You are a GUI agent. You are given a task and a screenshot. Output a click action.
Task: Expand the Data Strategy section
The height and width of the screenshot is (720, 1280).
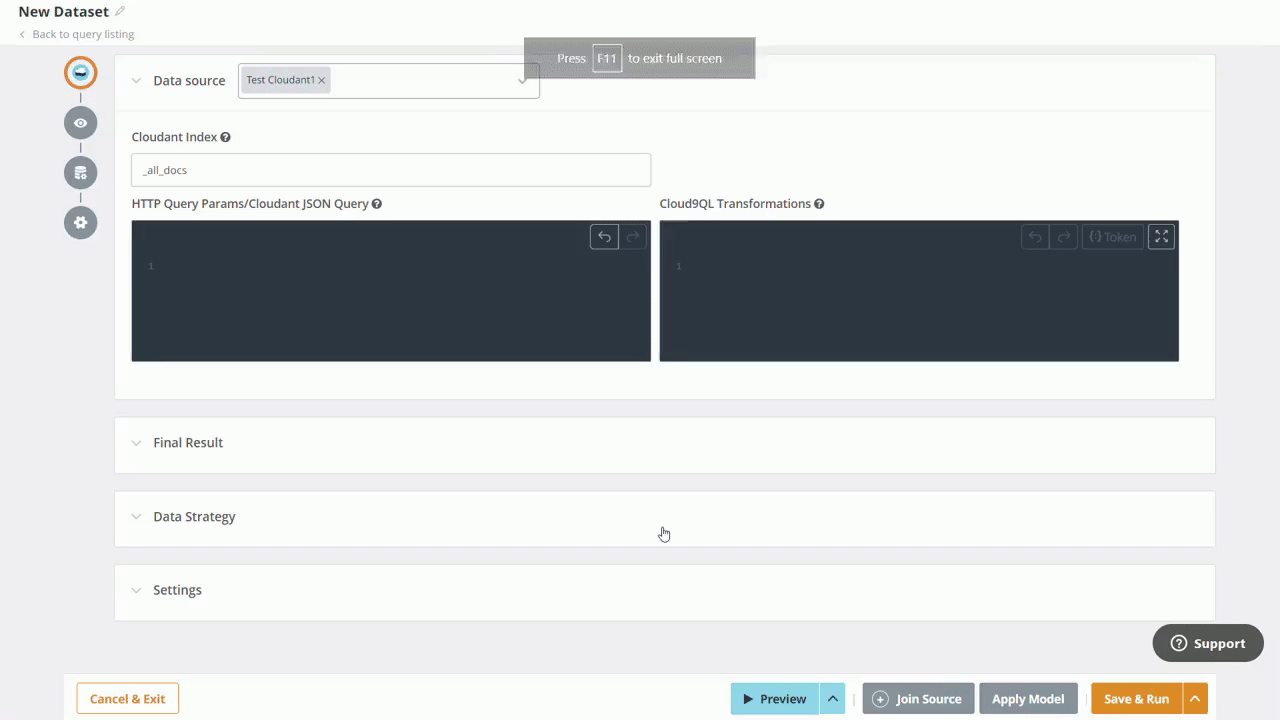[x=136, y=516]
